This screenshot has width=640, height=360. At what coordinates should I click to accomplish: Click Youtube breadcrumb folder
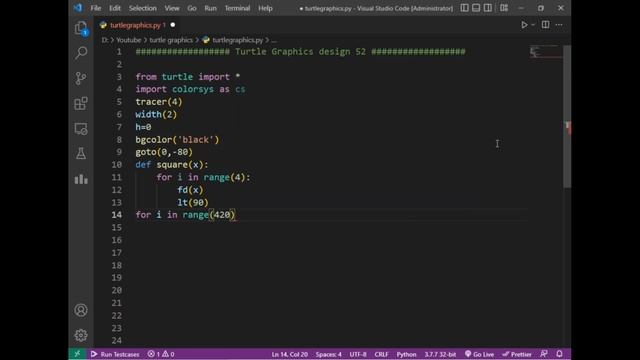click(129, 40)
